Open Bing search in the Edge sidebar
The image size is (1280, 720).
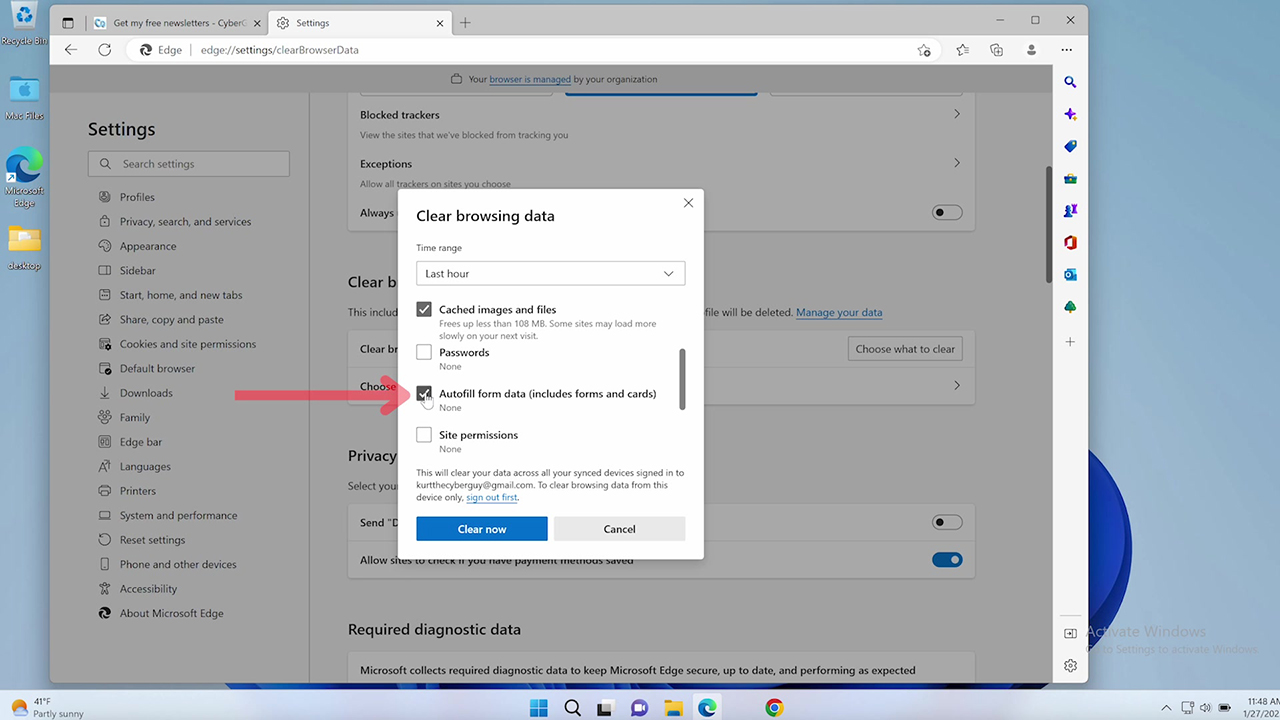point(1070,82)
